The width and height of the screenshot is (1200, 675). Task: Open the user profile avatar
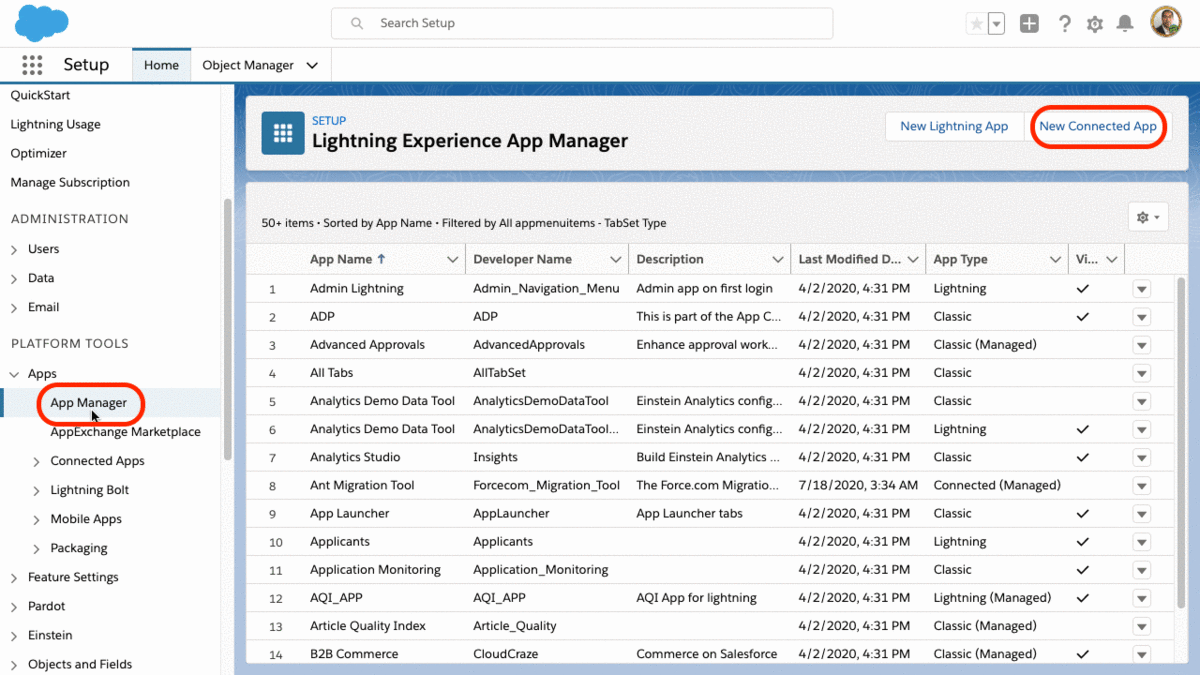[x=1166, y=23]
